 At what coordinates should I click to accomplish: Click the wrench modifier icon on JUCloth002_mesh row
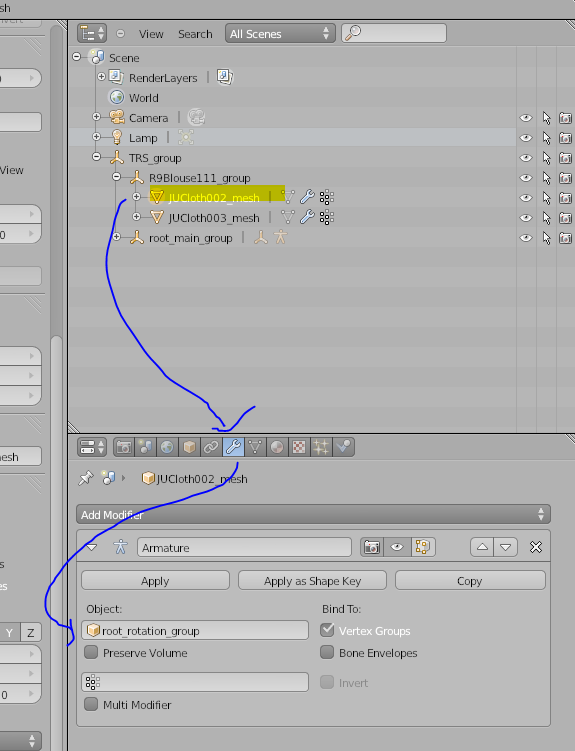pyautogui.click(x=307, y=197)
